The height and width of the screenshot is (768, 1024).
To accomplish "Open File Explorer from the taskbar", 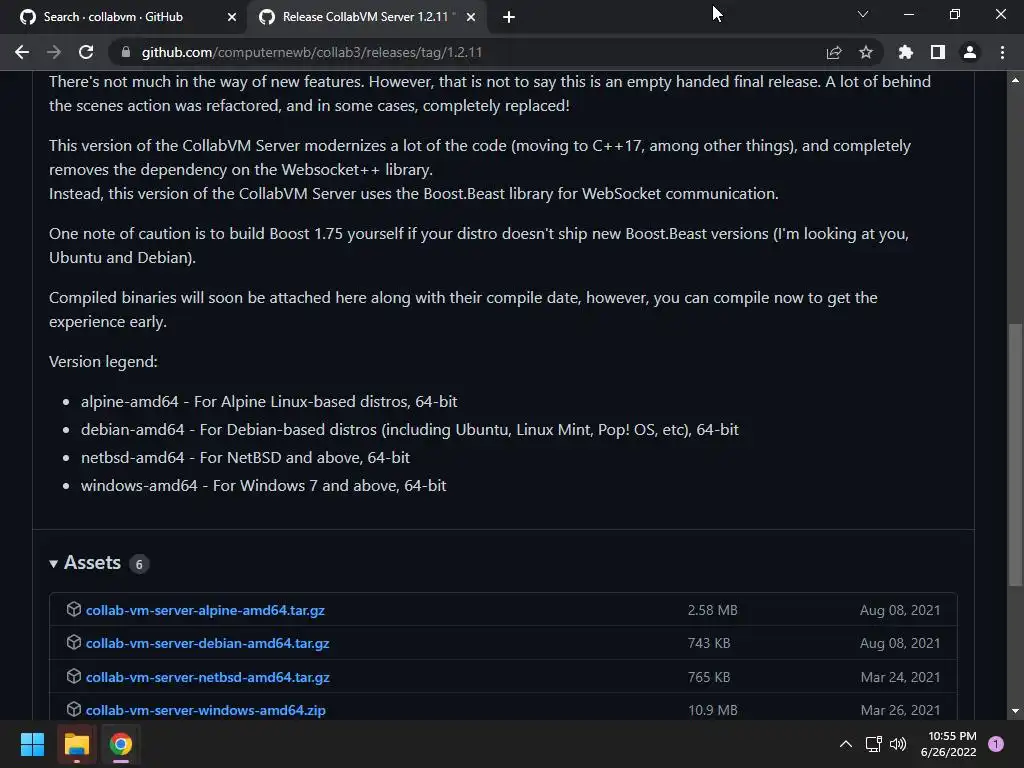I will coord(76,744).
